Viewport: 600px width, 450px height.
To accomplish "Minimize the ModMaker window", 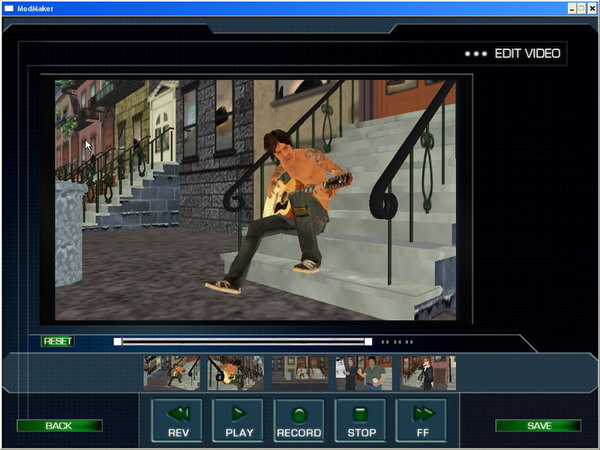I will [x=572, y=8].
